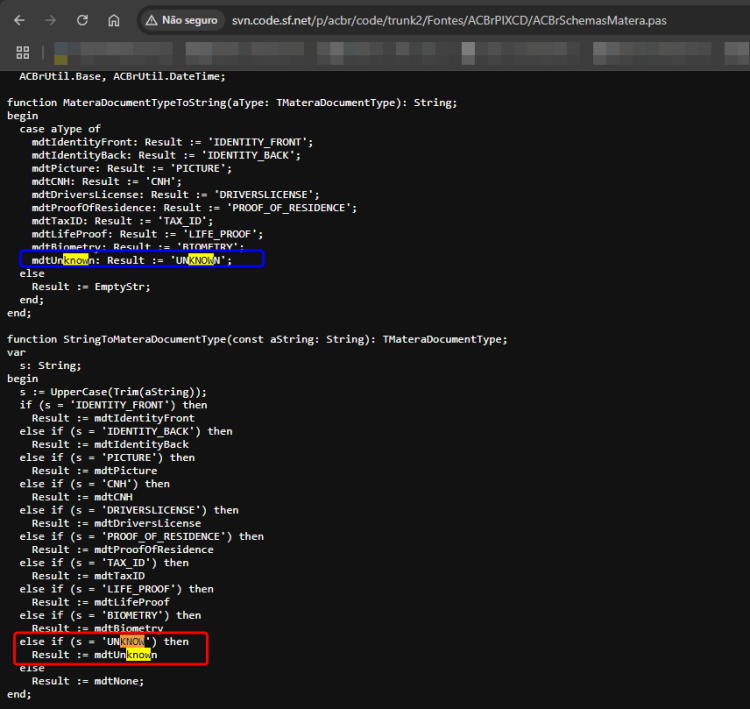Click the line 'Result := mdtUnknown'
The width and height of the screenshot is (750, 709).
pyautogui.click(x=94, y=655)
